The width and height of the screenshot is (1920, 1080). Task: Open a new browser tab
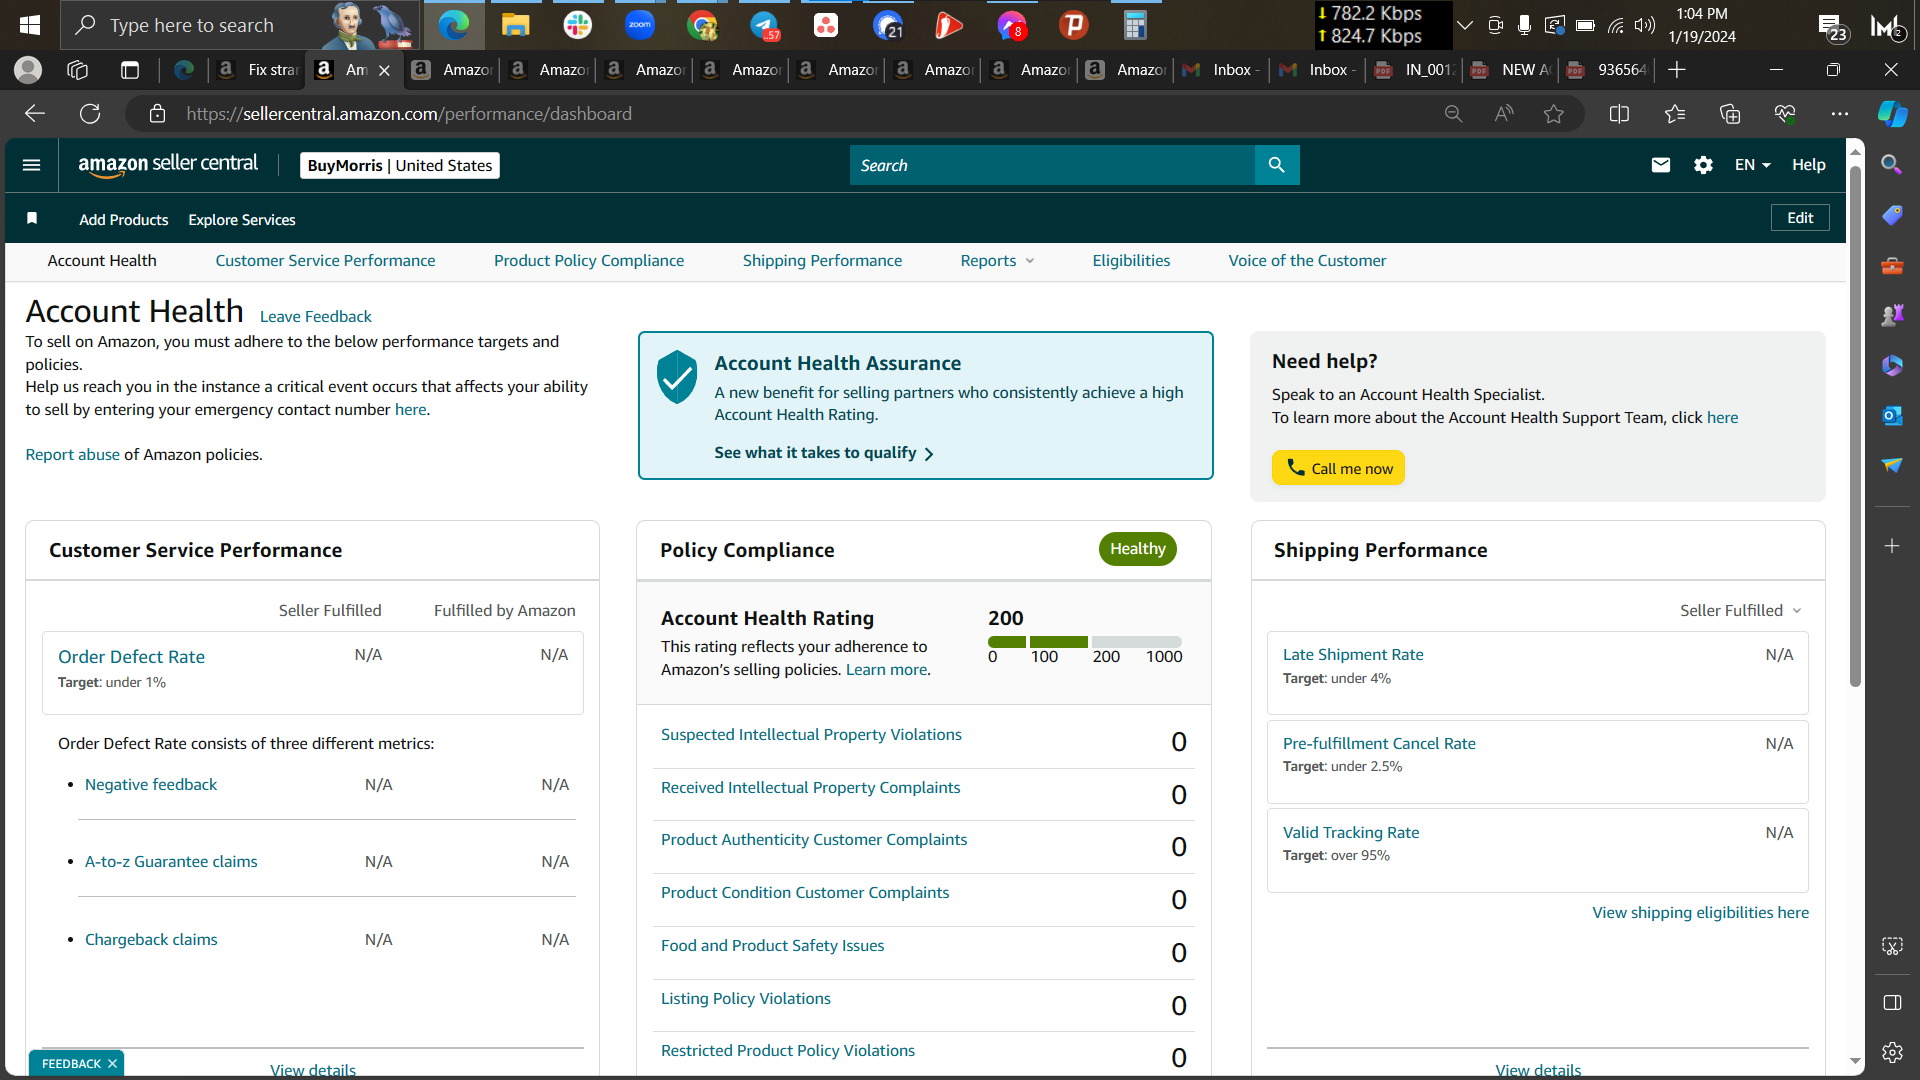[x=1677, y=70]
